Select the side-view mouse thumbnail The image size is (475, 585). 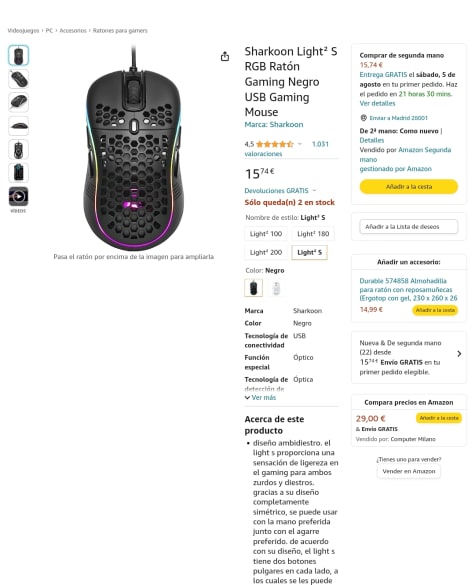pyautogui.click(x=18, y=126)
